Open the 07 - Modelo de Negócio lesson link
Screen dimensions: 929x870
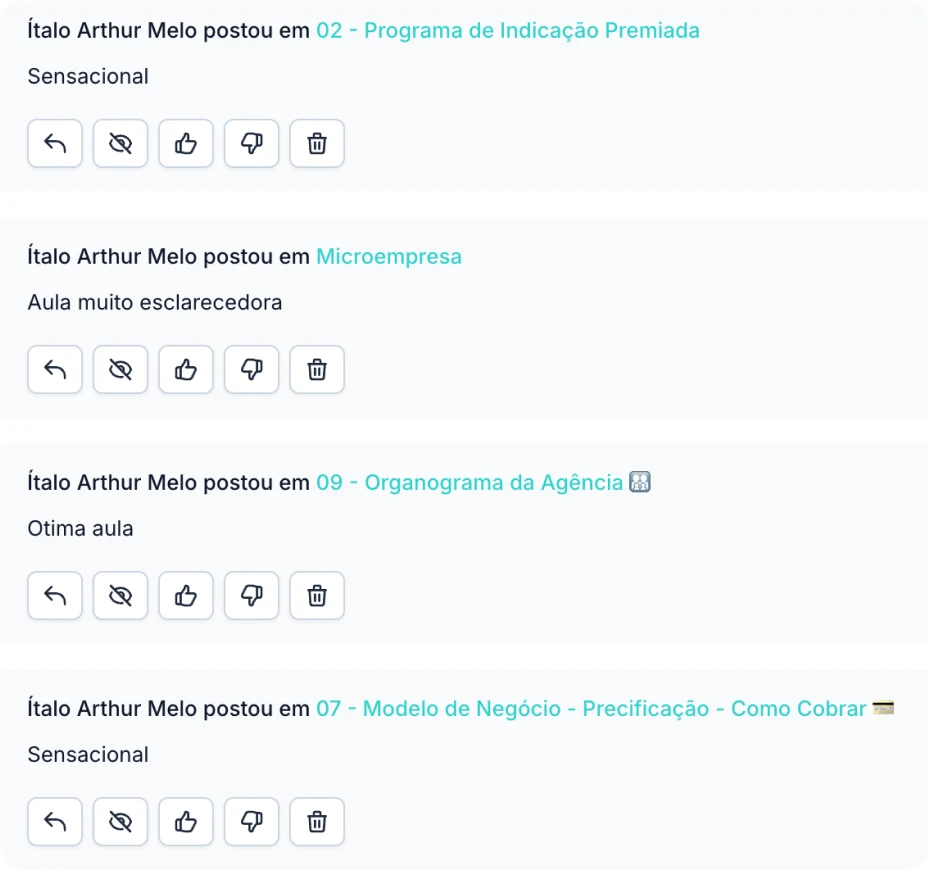(605, 709)
